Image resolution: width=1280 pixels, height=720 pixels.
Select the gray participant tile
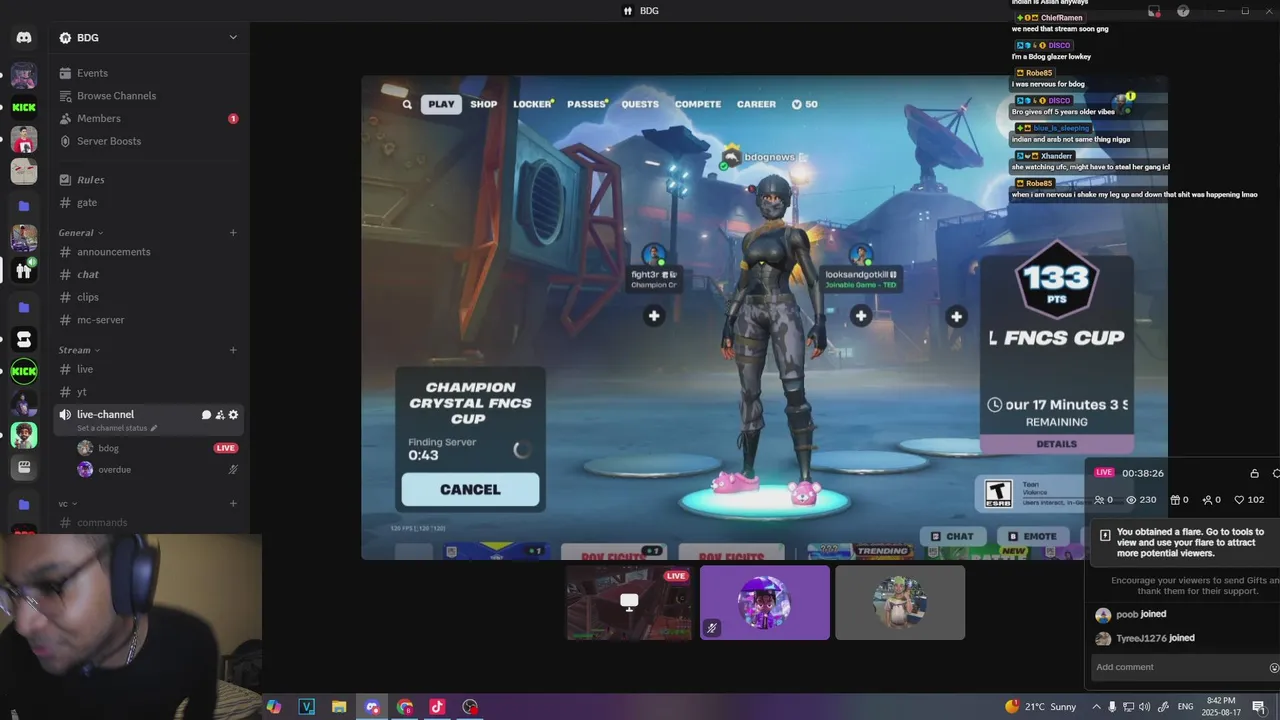click(900, 602)
